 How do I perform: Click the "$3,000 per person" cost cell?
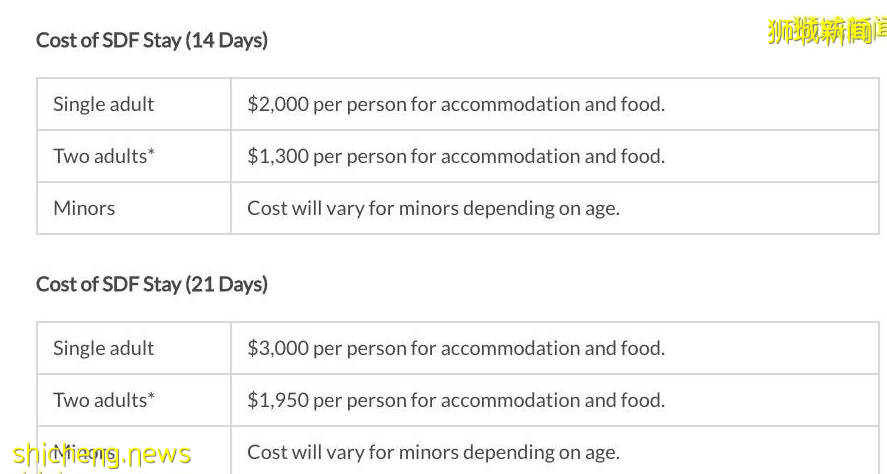(455, 348)
